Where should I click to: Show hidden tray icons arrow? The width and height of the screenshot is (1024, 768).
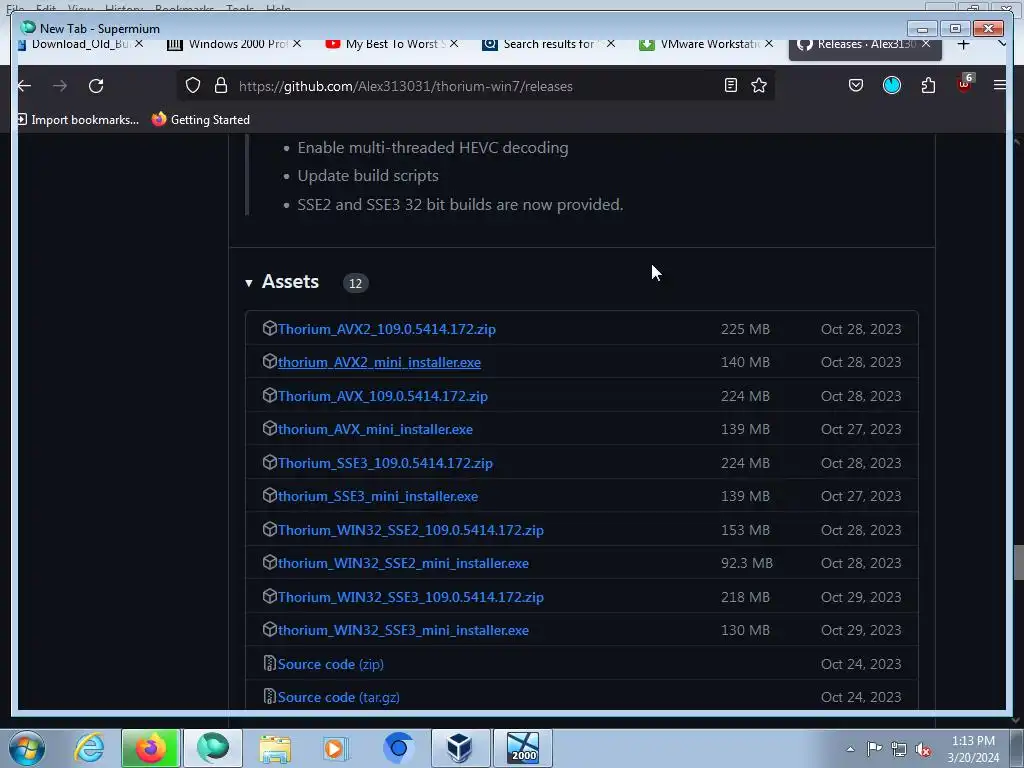[850, 749]
